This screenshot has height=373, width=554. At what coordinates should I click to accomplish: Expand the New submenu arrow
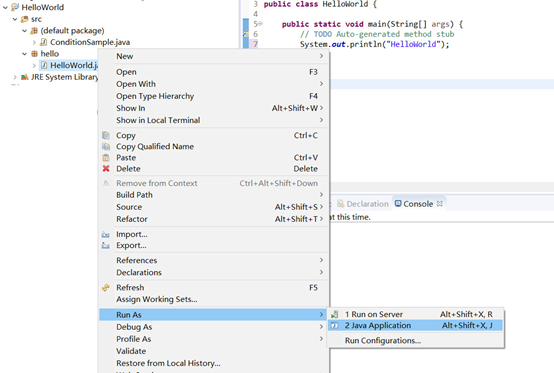321,56
